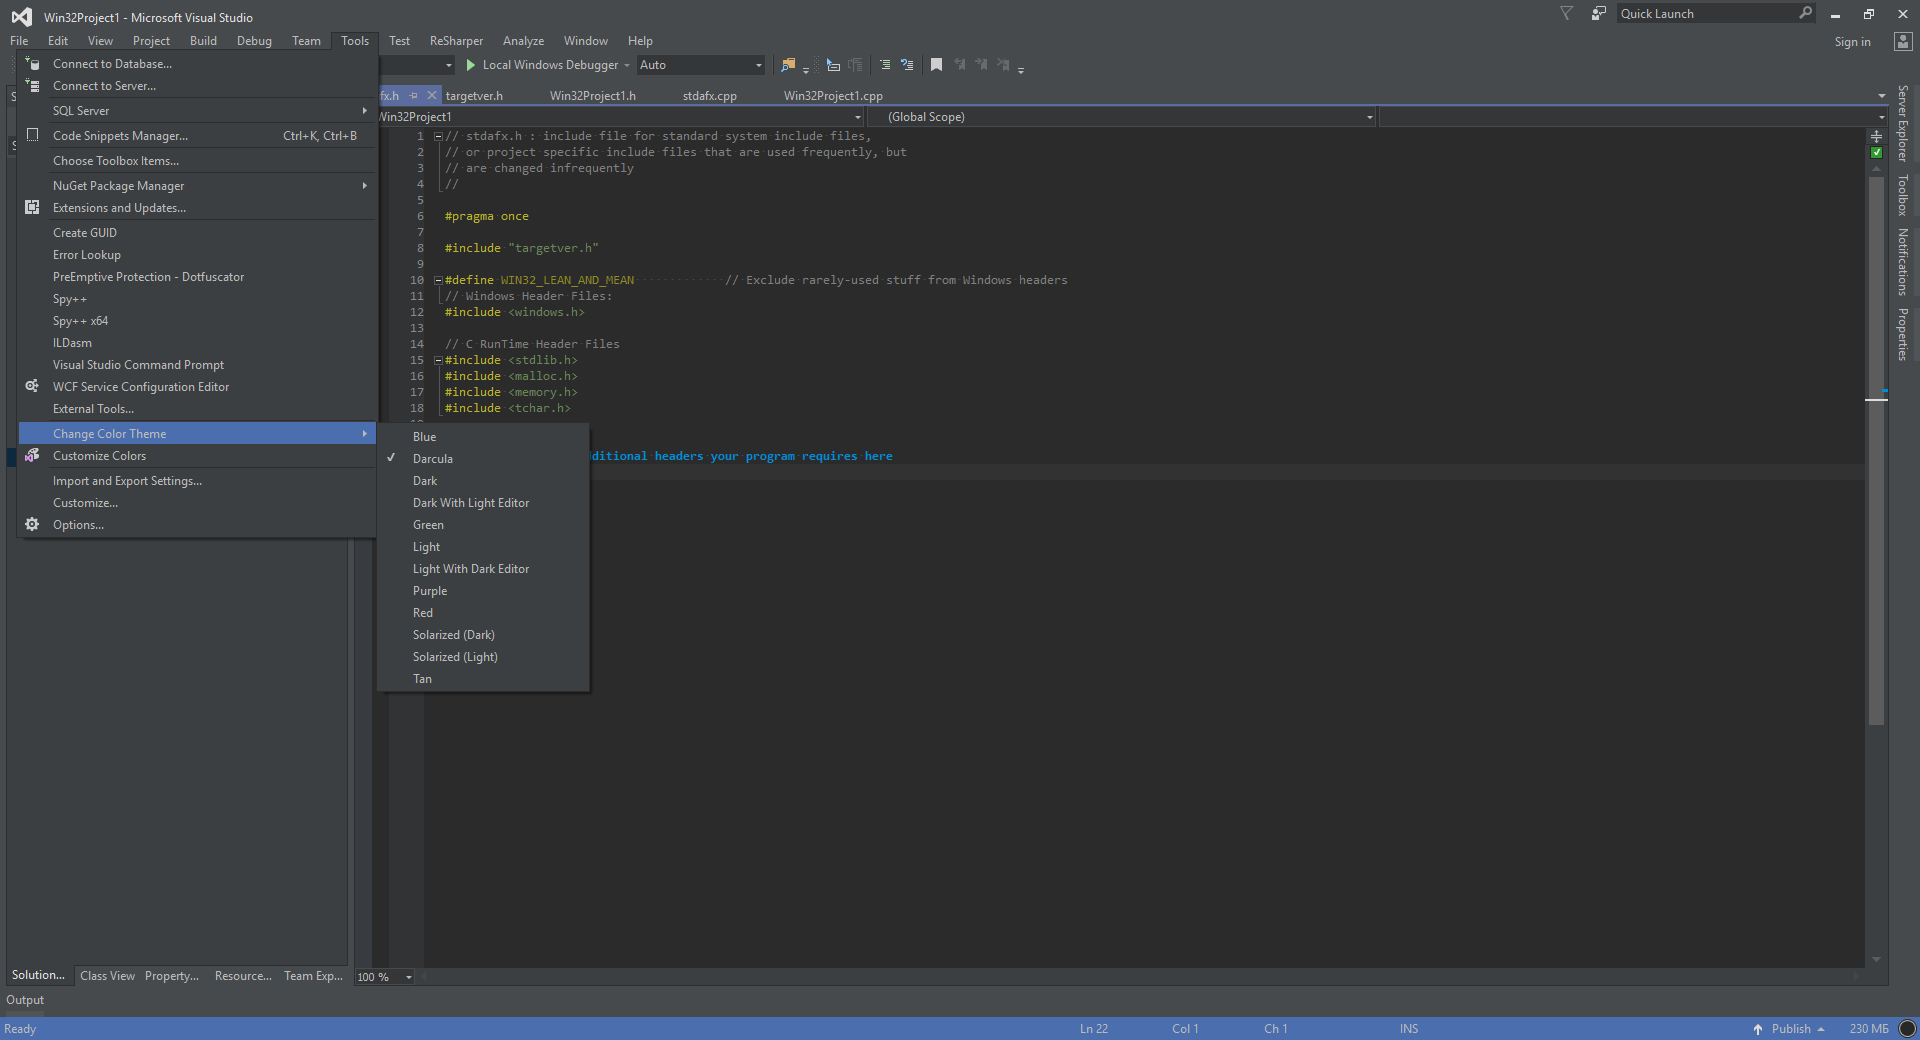The image size is (1920, 1040).
Task: Open the Local Windows Debugger dropdown arrow
Action: coord(627,65)
